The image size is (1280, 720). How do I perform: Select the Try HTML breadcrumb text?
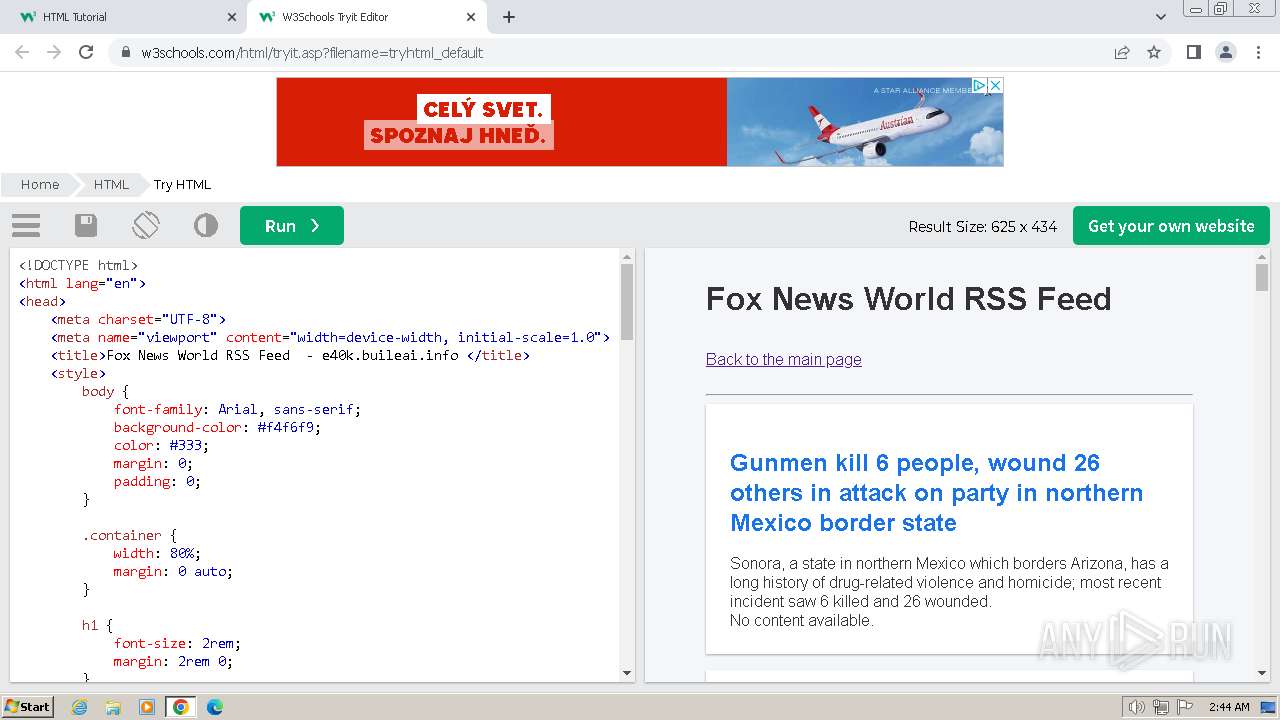(182, 184)
